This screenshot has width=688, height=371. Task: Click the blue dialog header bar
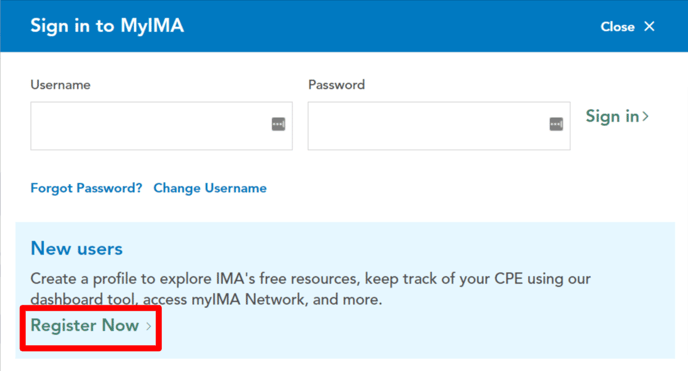coord(344,26)
